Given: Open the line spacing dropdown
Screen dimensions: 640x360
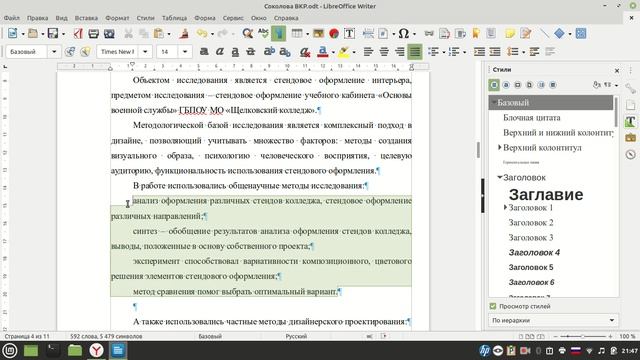Looking at the screenshot, I should point(523,52).
